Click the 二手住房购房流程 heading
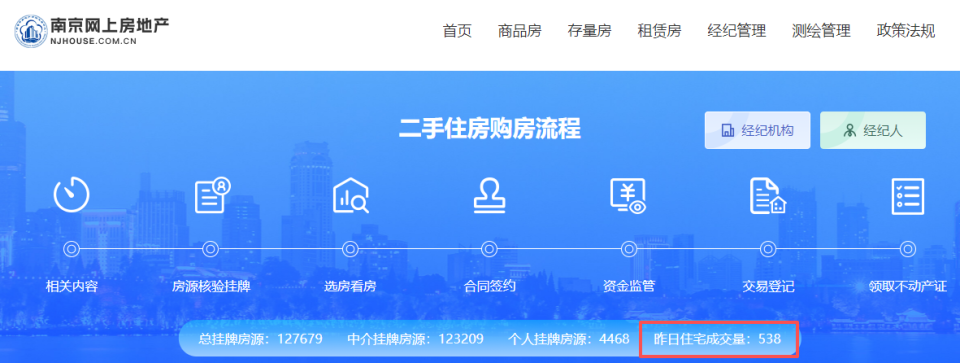Viewport: 960px width, 363px height. (x=490, y=129)
